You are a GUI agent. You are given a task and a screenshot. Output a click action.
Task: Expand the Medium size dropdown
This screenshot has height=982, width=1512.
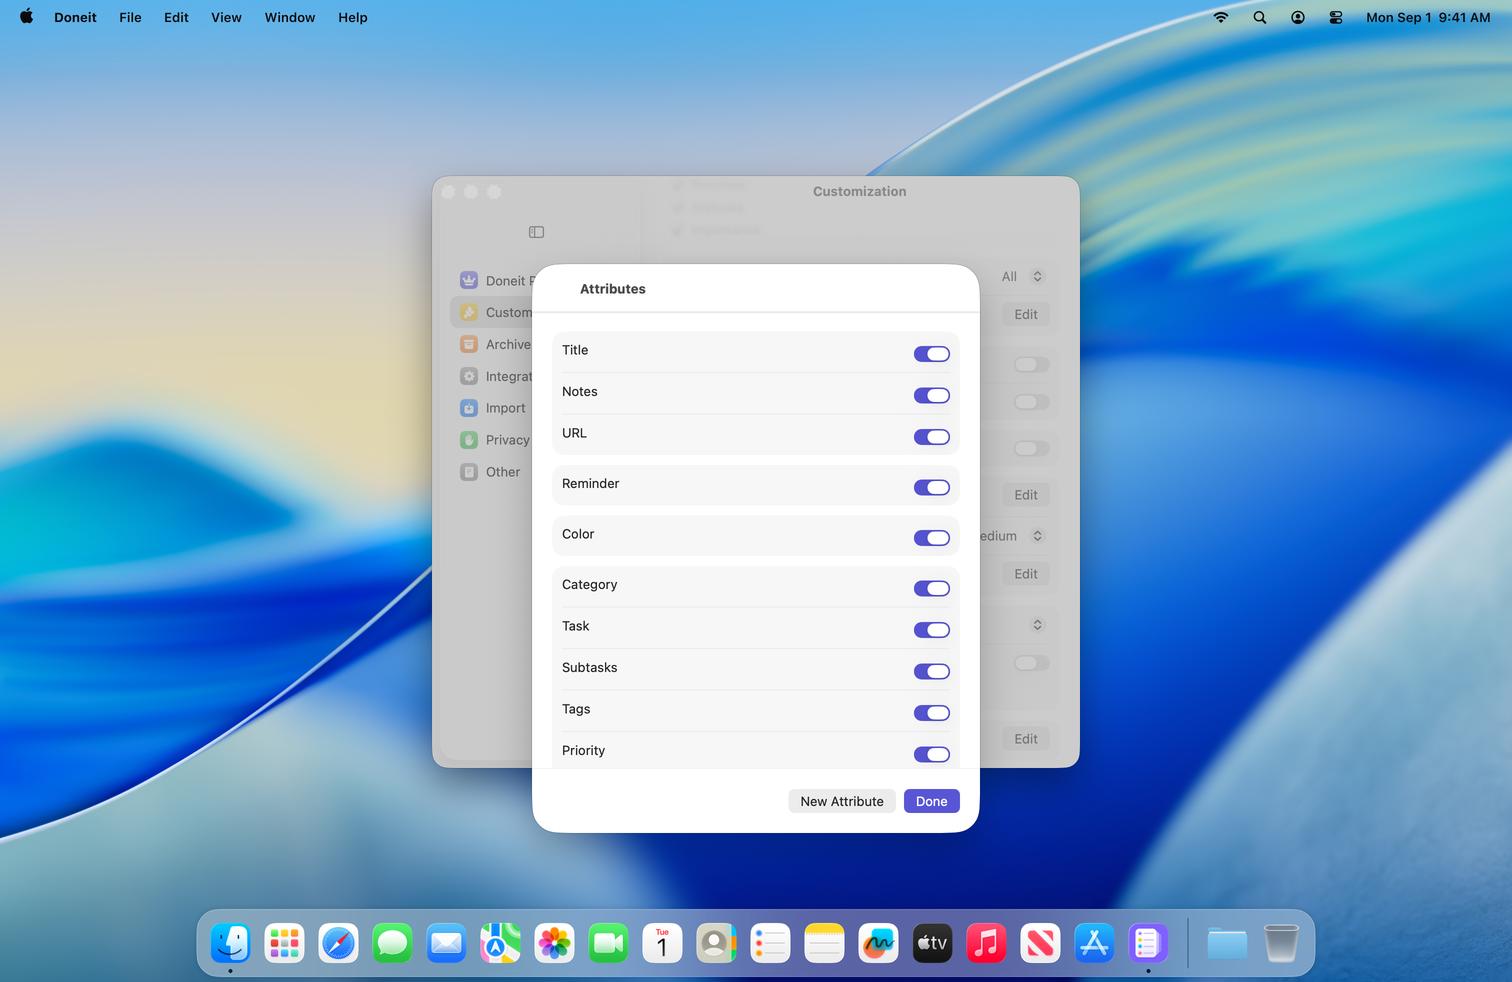[1012, 536]
